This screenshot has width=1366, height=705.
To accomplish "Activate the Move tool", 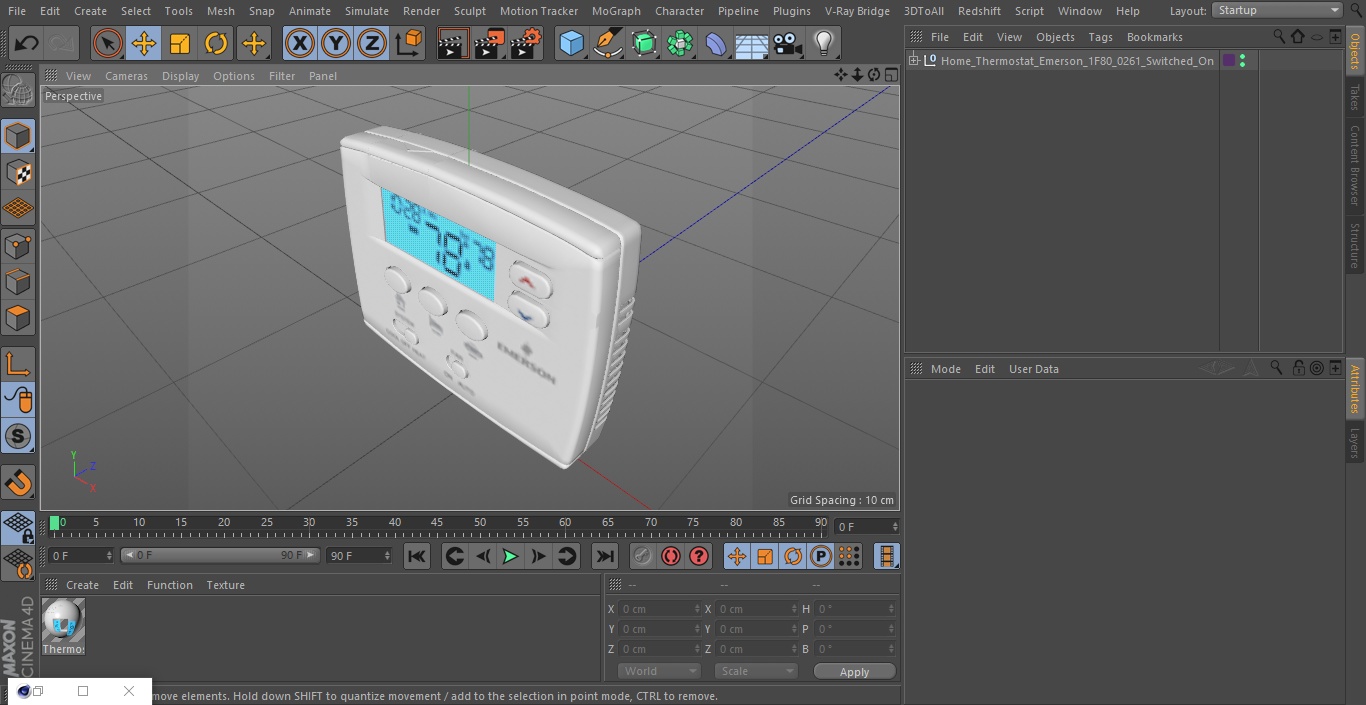I will 143,44.
